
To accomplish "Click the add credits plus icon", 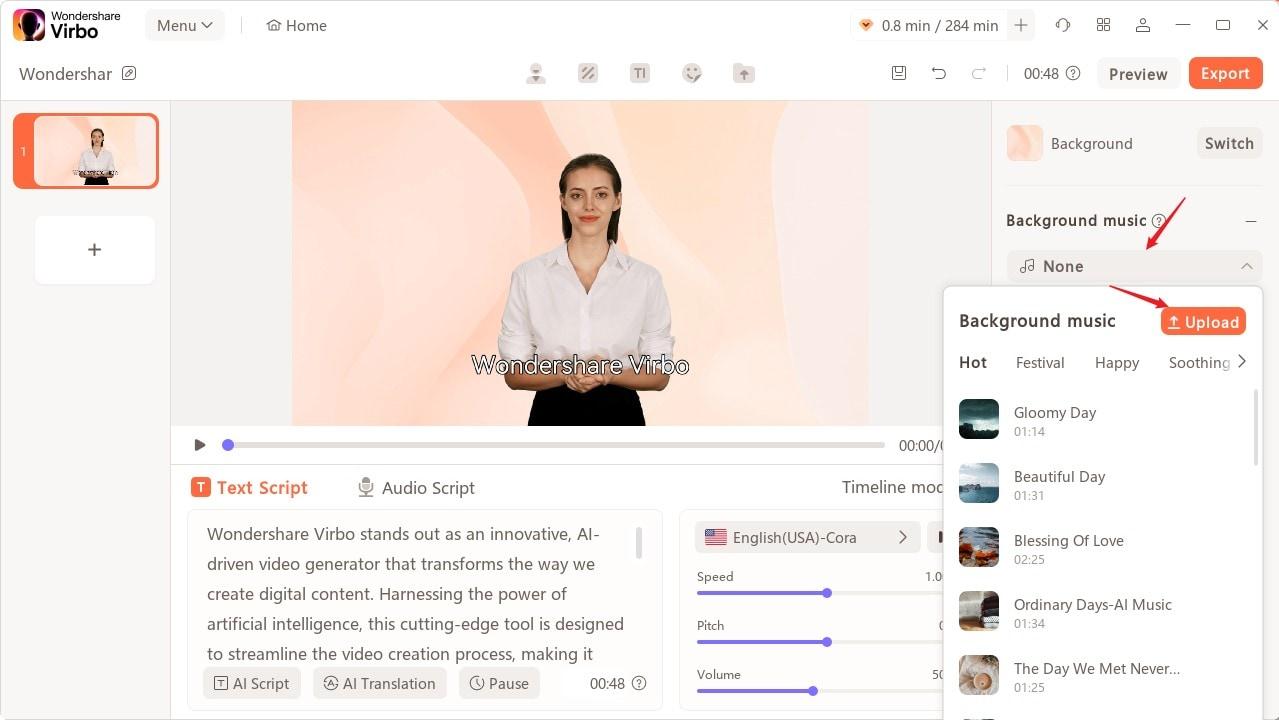I will tap(1021, 25).
